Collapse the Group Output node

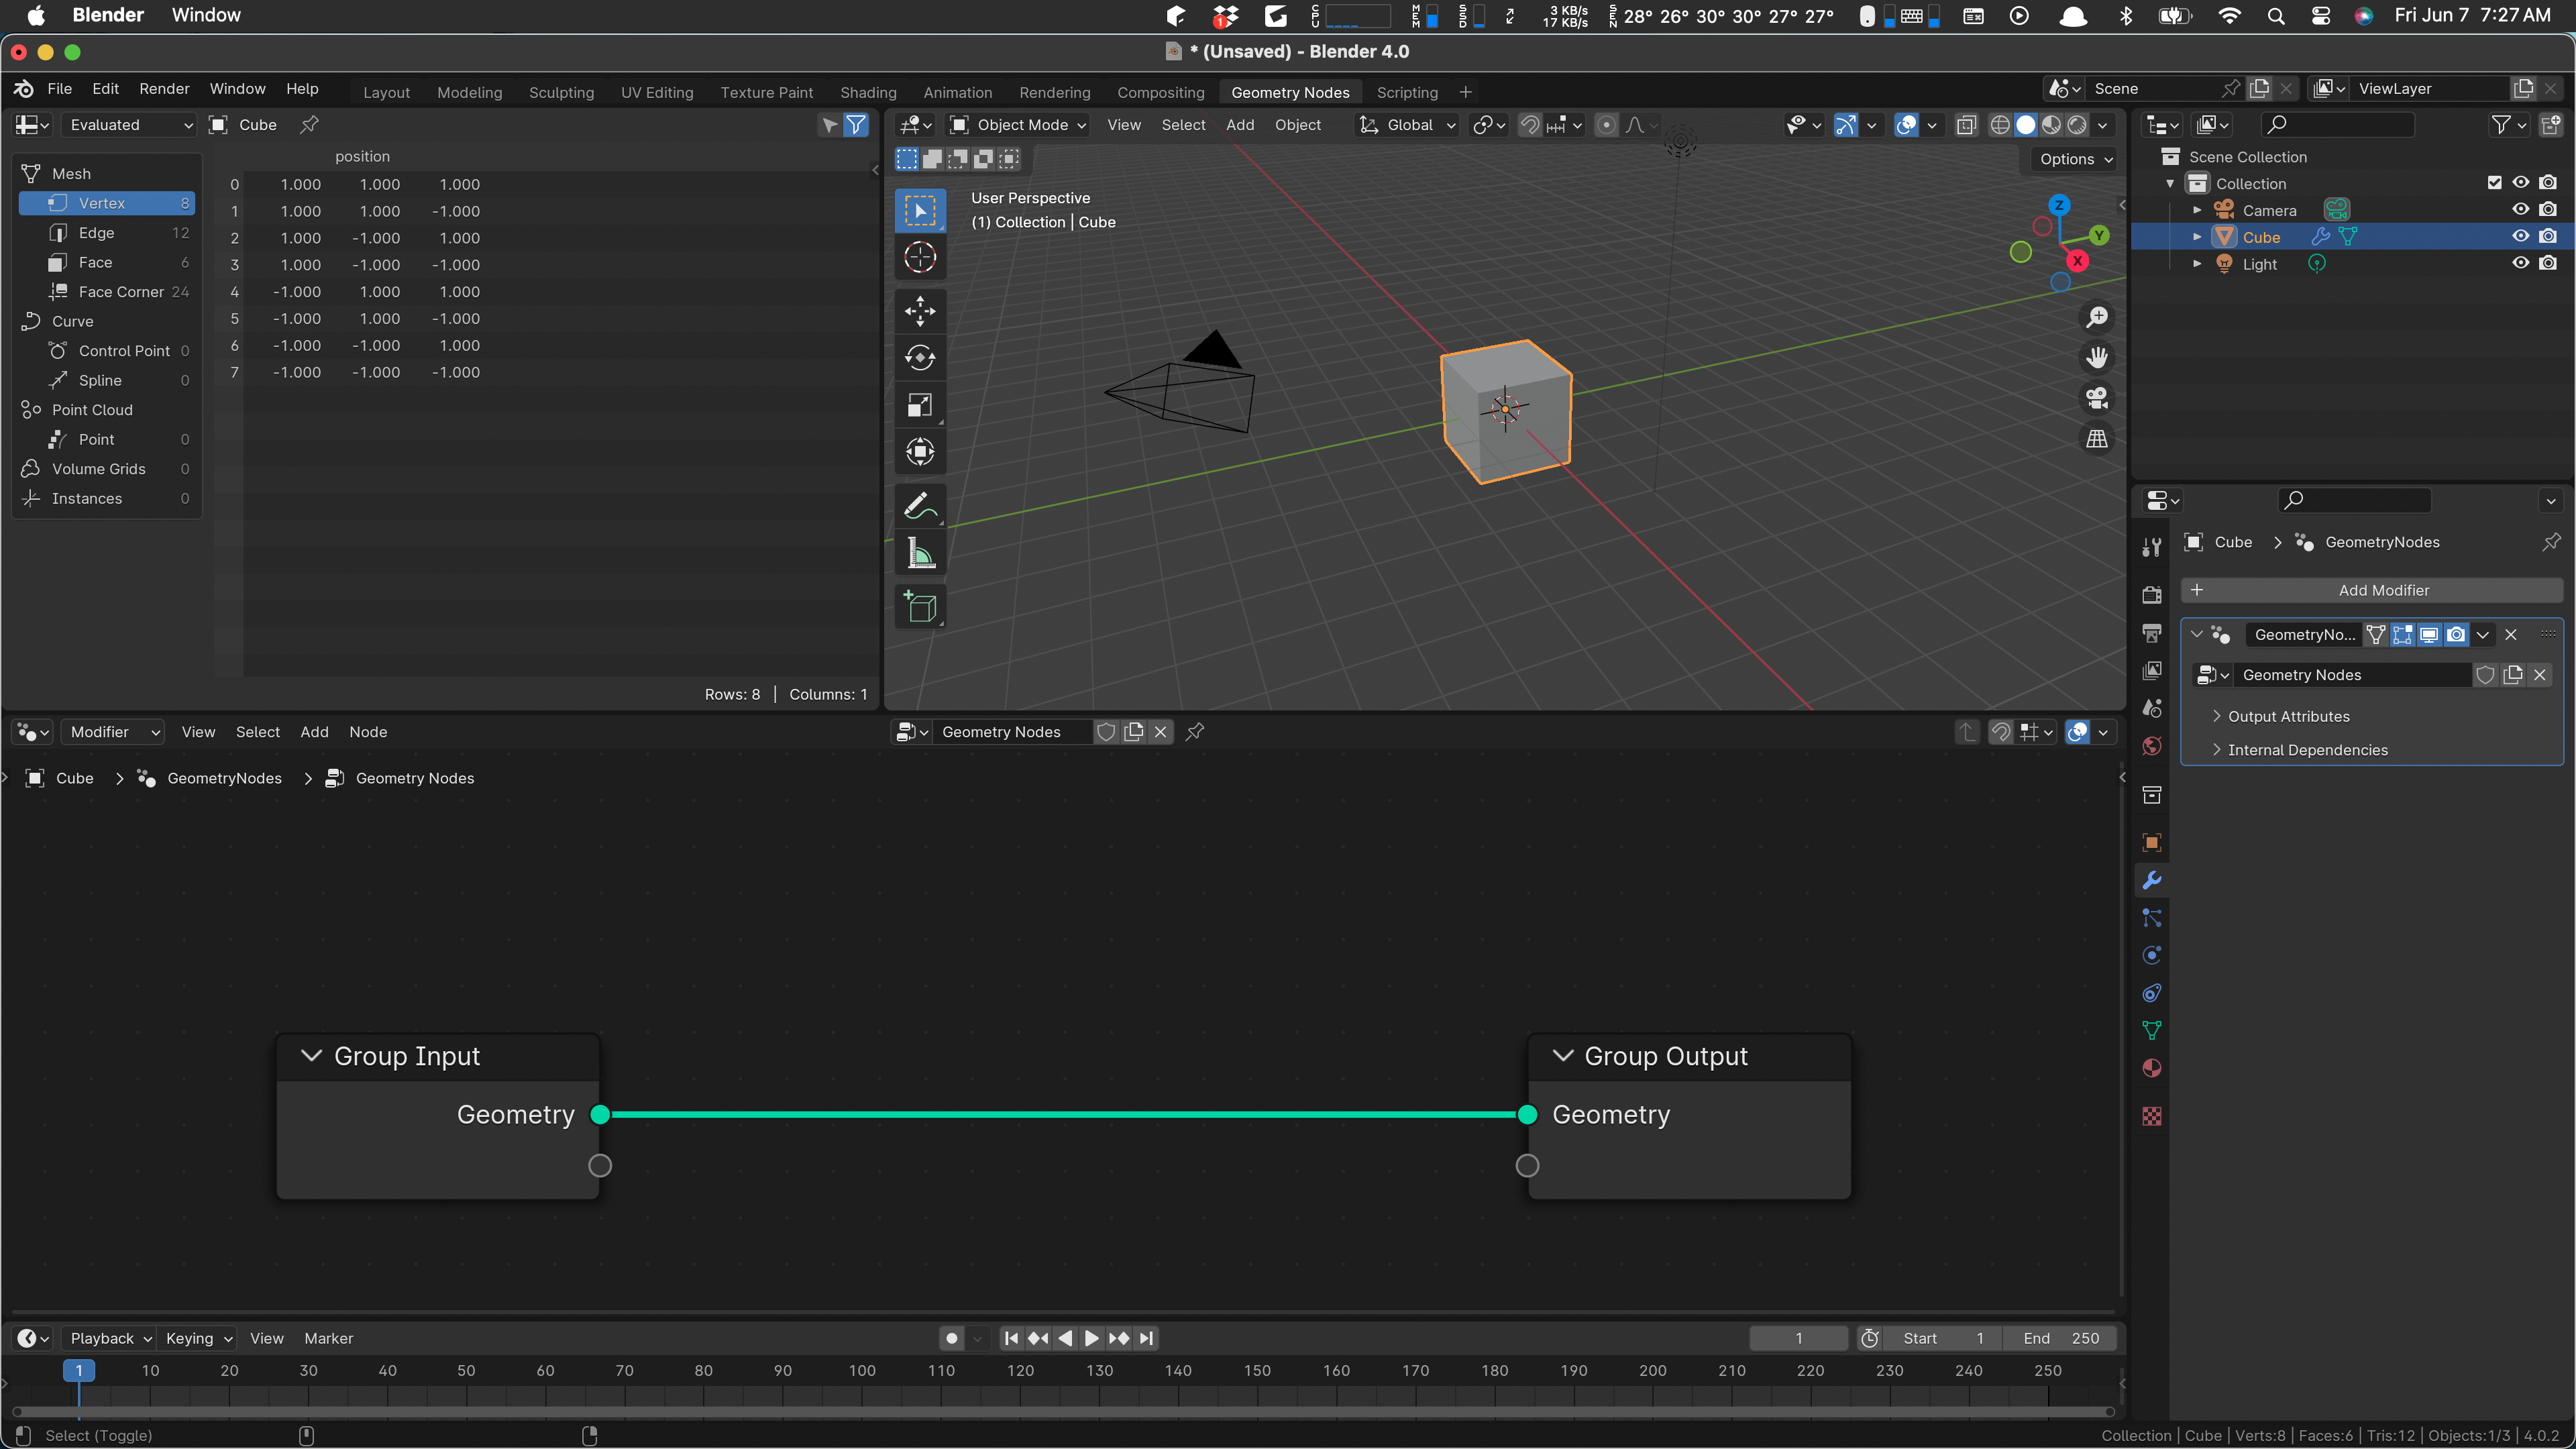(1562, 1056)
